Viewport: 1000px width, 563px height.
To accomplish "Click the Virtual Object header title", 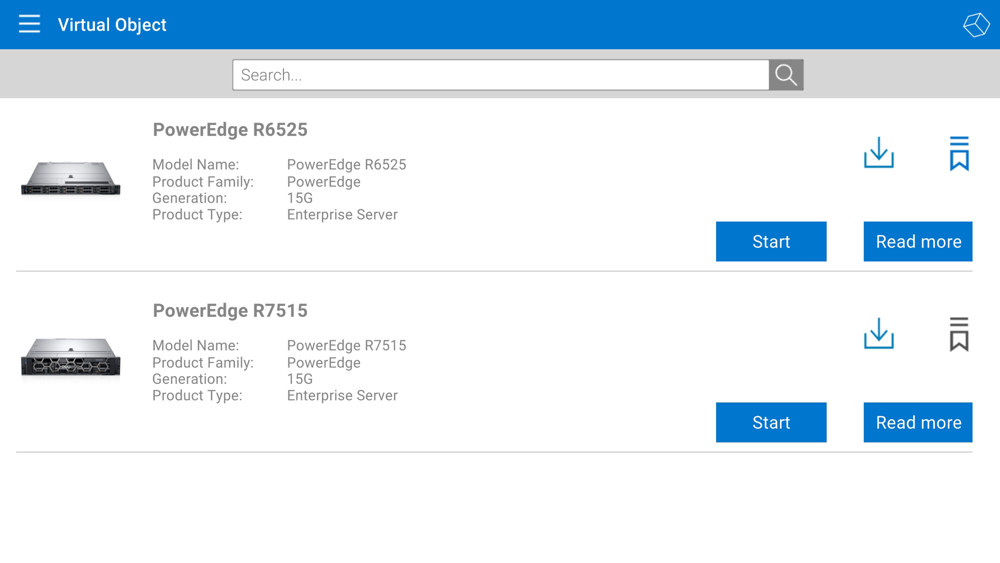I will 112,25.
